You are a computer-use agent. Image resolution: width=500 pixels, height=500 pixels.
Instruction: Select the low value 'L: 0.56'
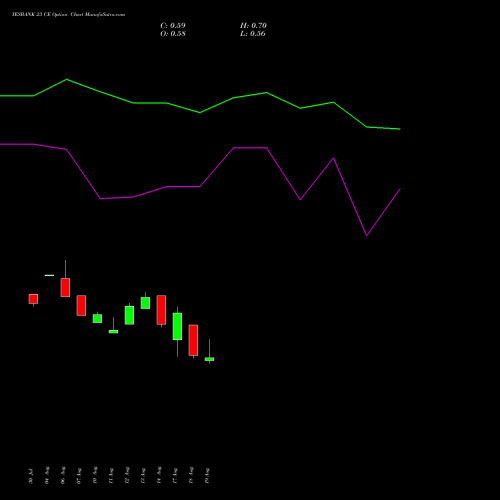253,34
